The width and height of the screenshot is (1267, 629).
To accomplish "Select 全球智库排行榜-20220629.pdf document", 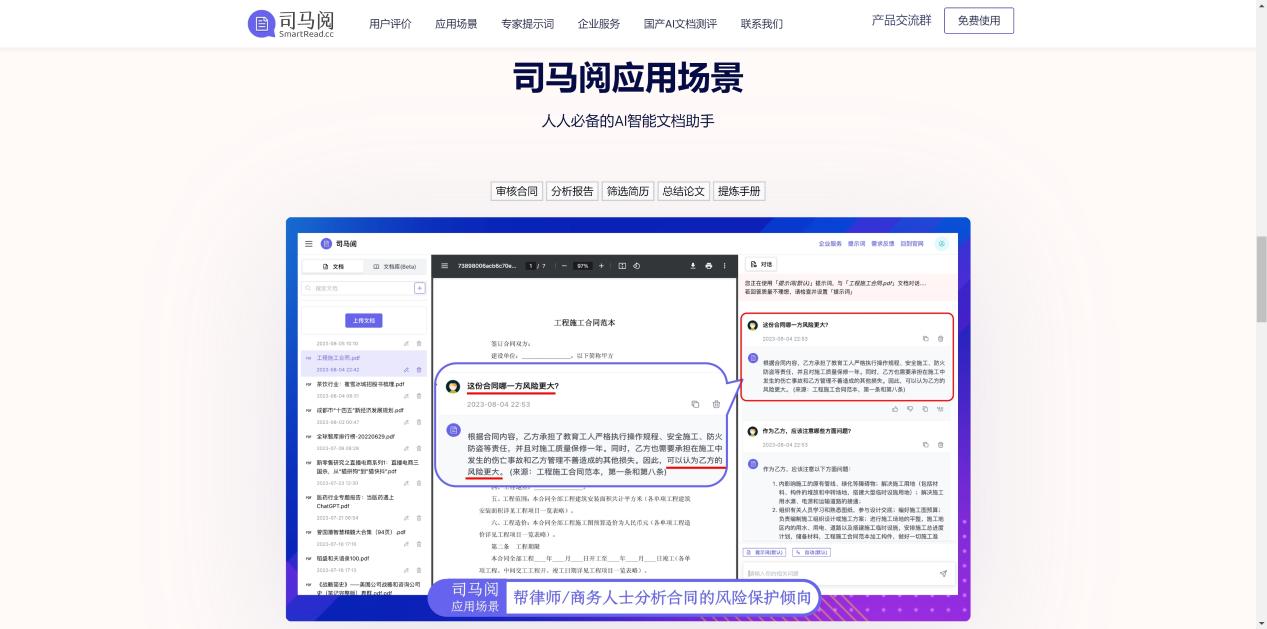I will (x=356, y=436).
